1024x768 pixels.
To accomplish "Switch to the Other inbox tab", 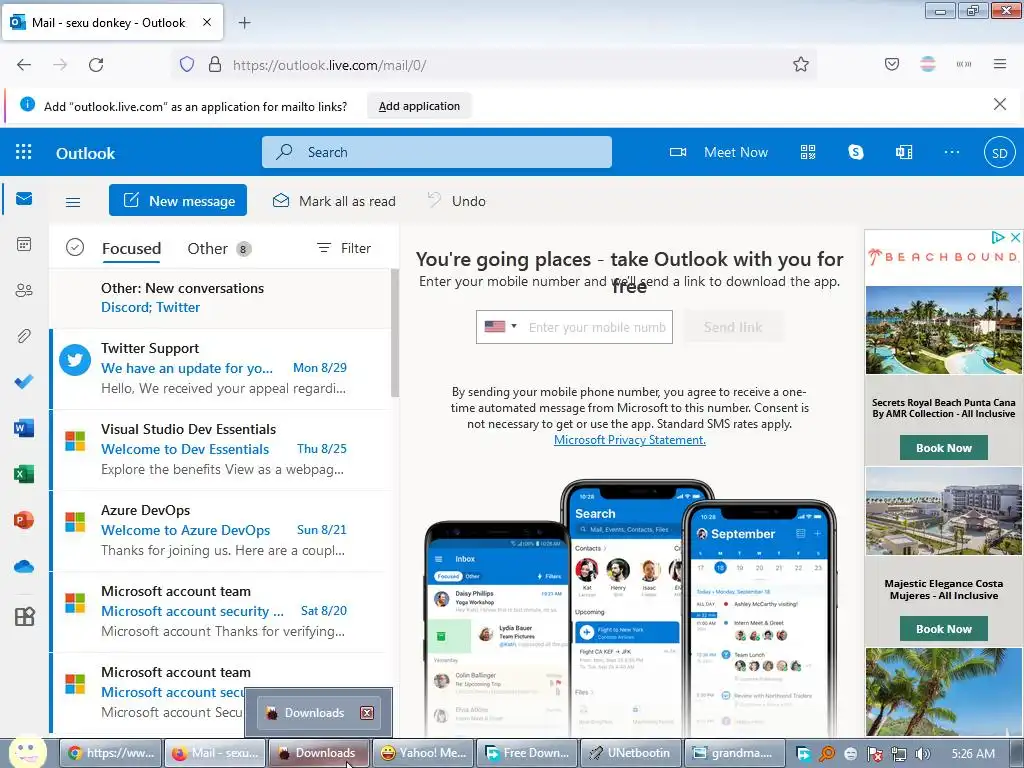I will click(219, 248).
